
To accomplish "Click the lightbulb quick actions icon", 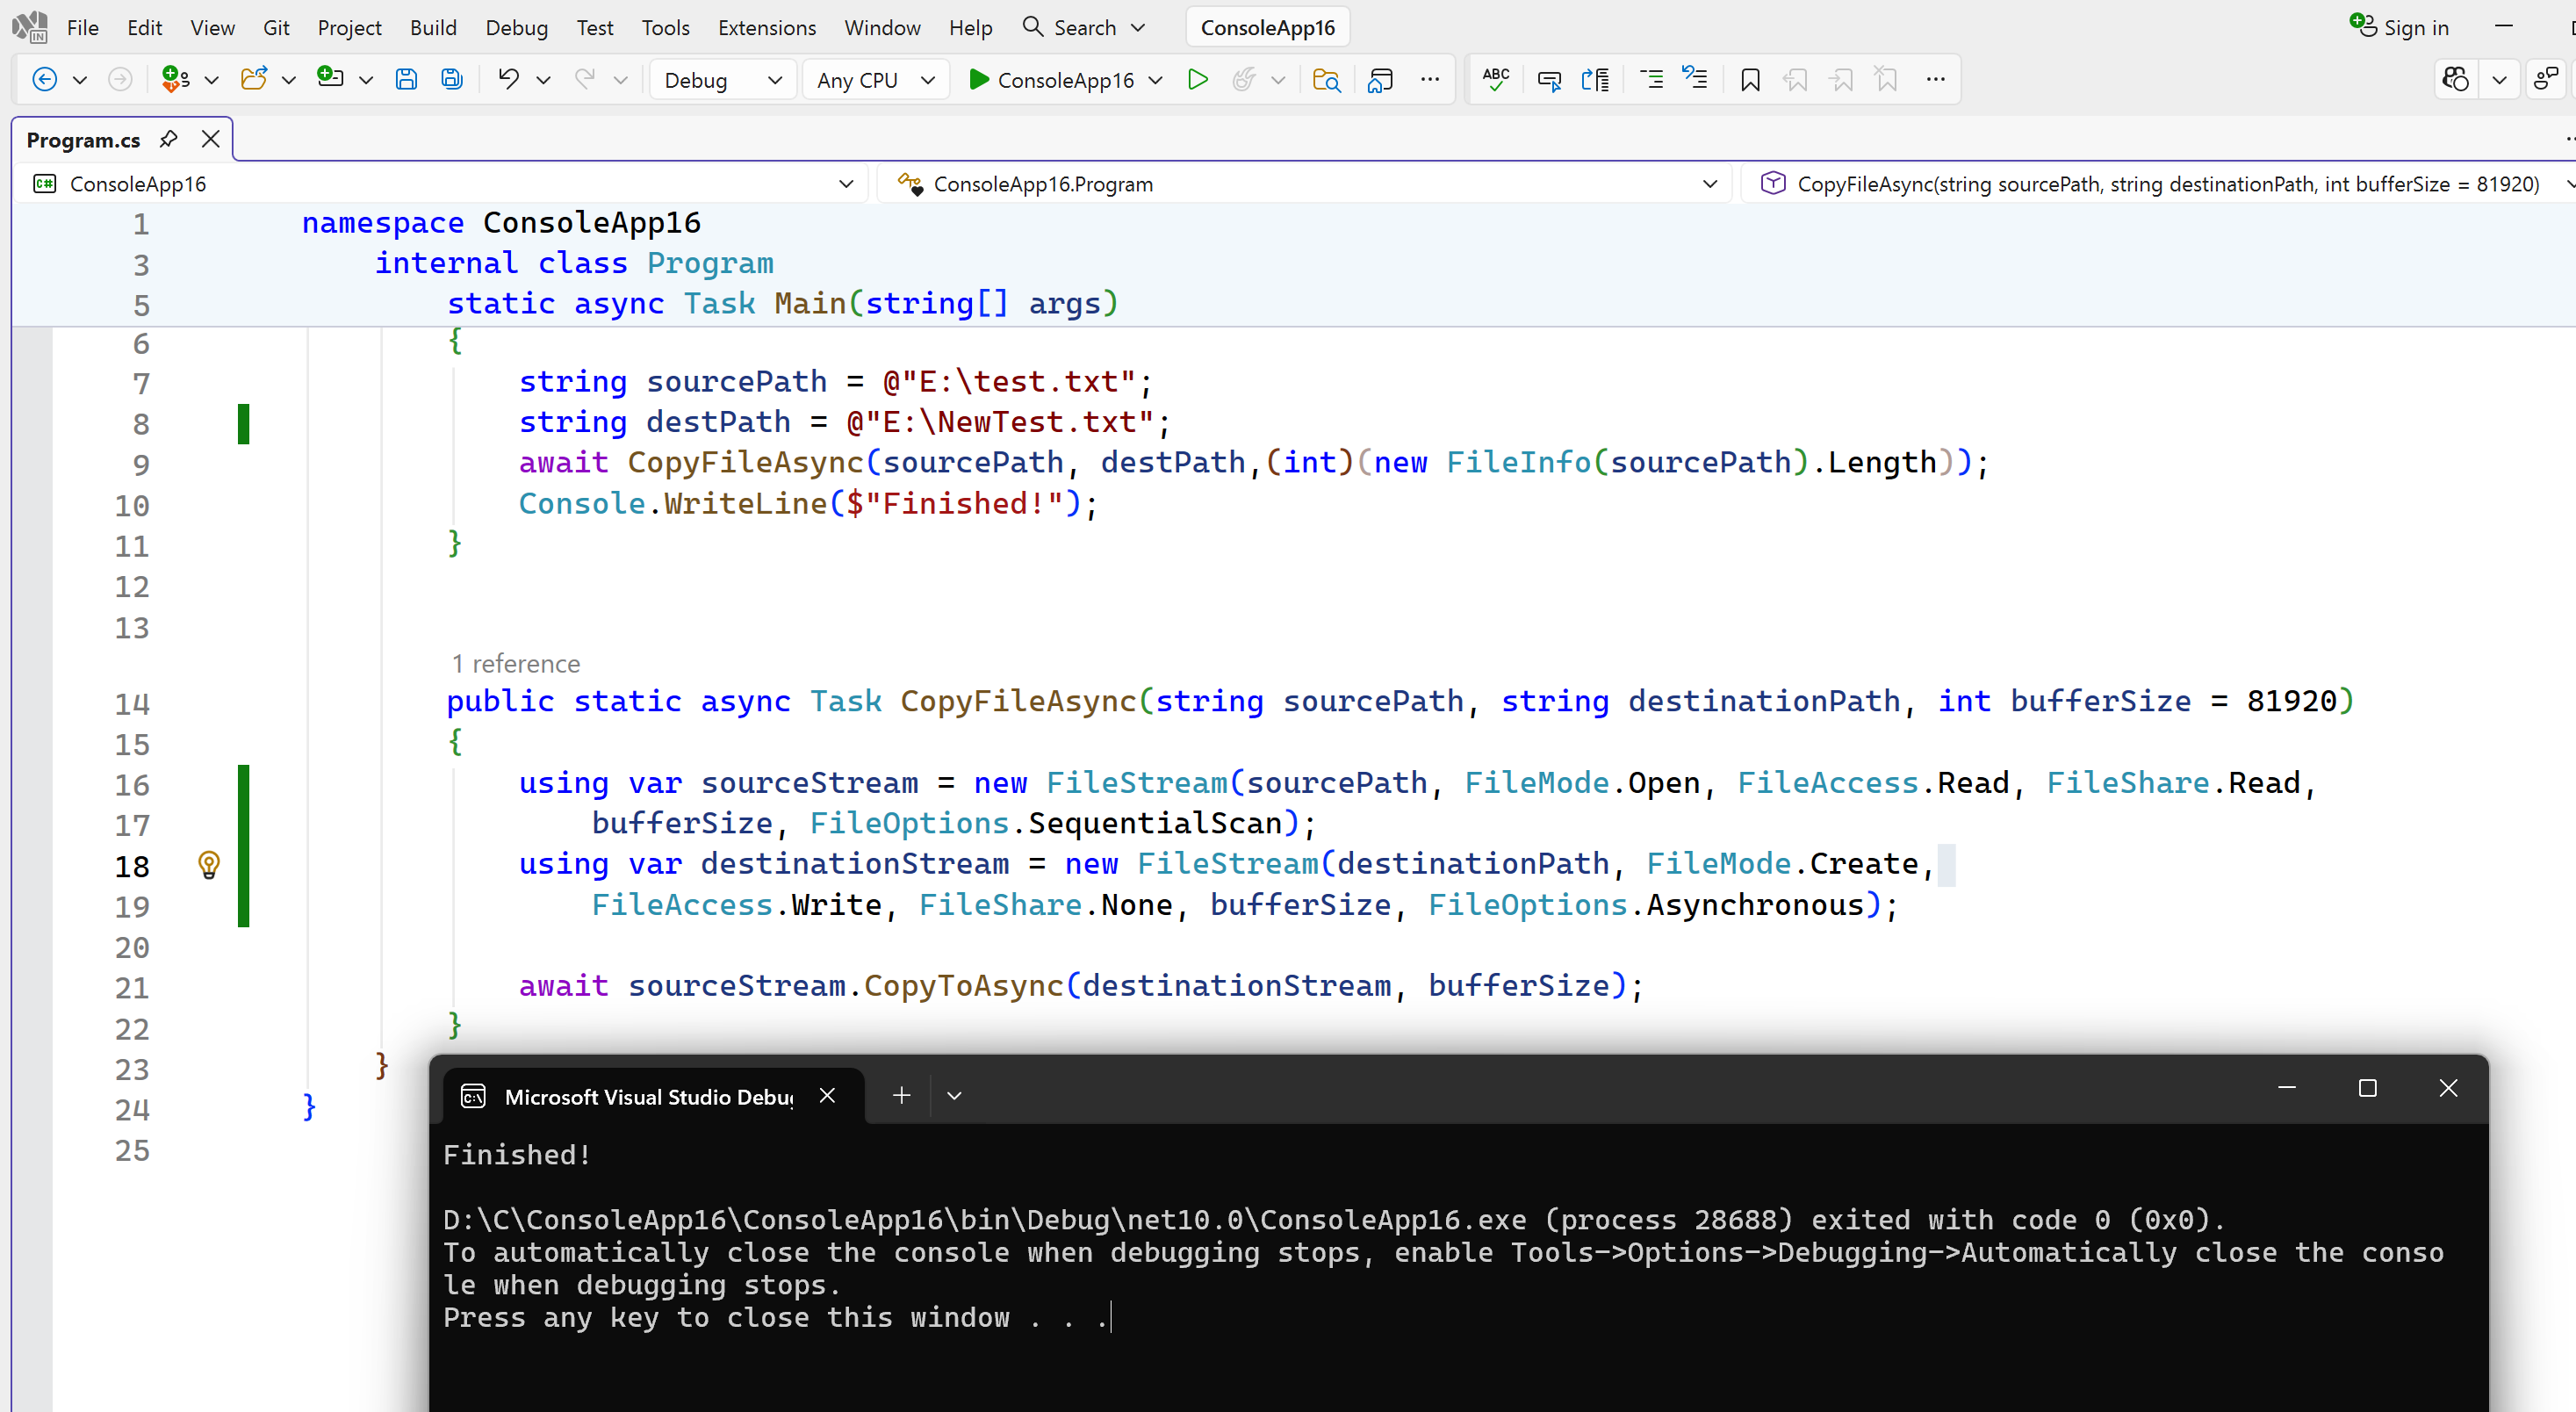I will (208, 864).
